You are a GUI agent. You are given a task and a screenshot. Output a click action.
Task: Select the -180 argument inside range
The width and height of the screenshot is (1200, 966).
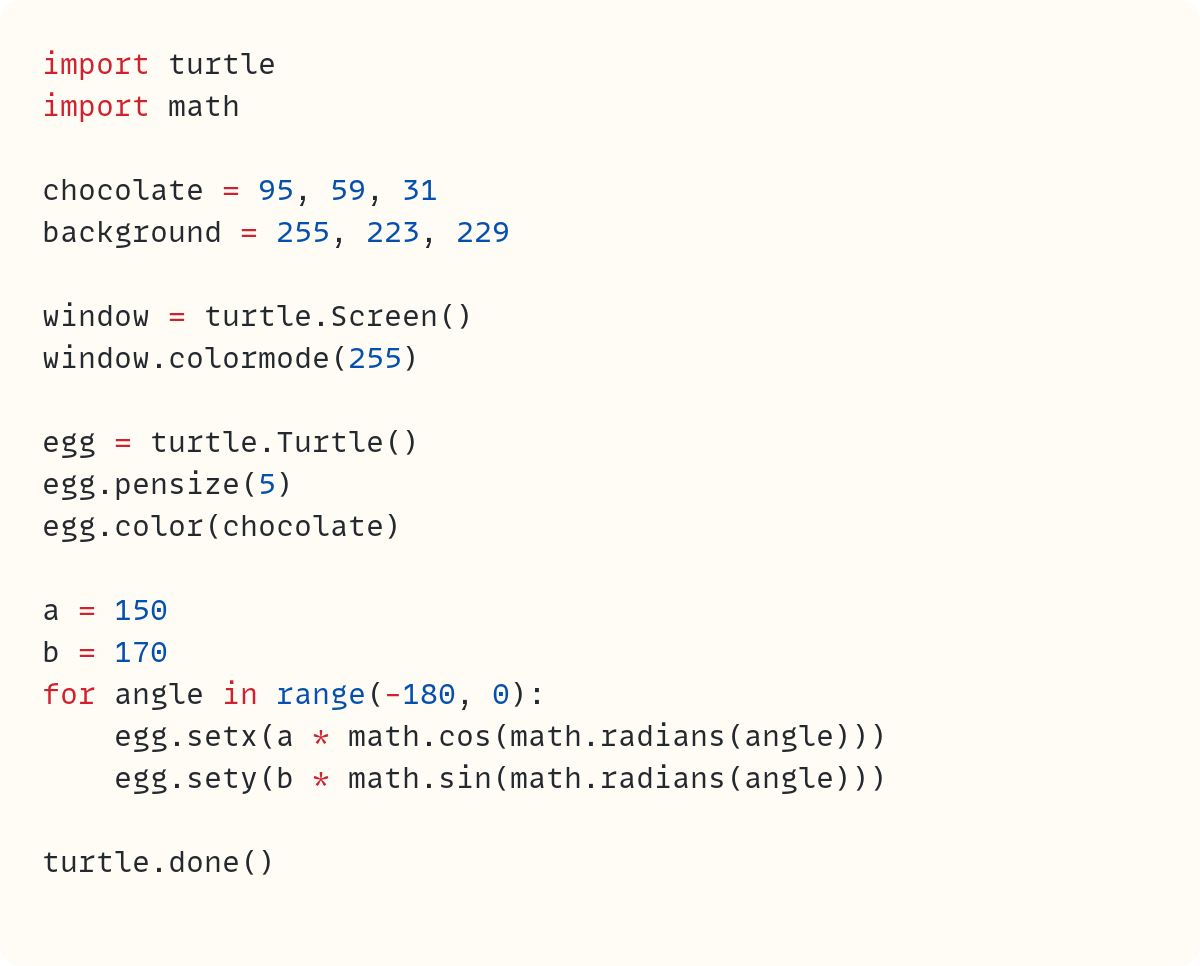pos(418,694)
